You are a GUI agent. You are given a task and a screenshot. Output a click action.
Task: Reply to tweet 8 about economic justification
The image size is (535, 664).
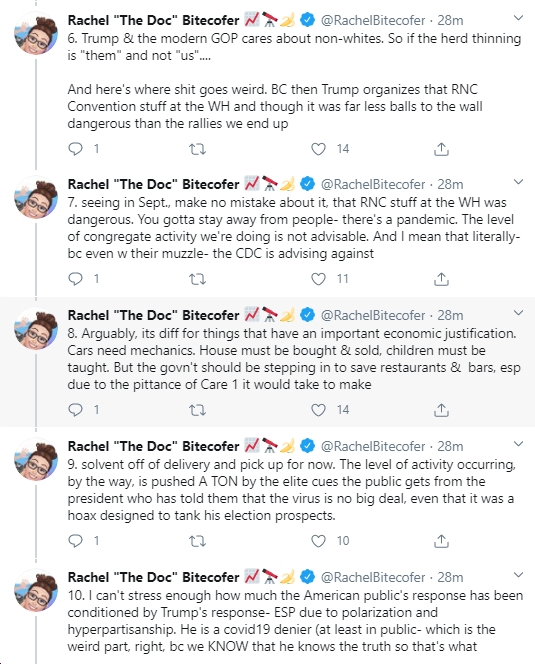[x=75, y=409]
